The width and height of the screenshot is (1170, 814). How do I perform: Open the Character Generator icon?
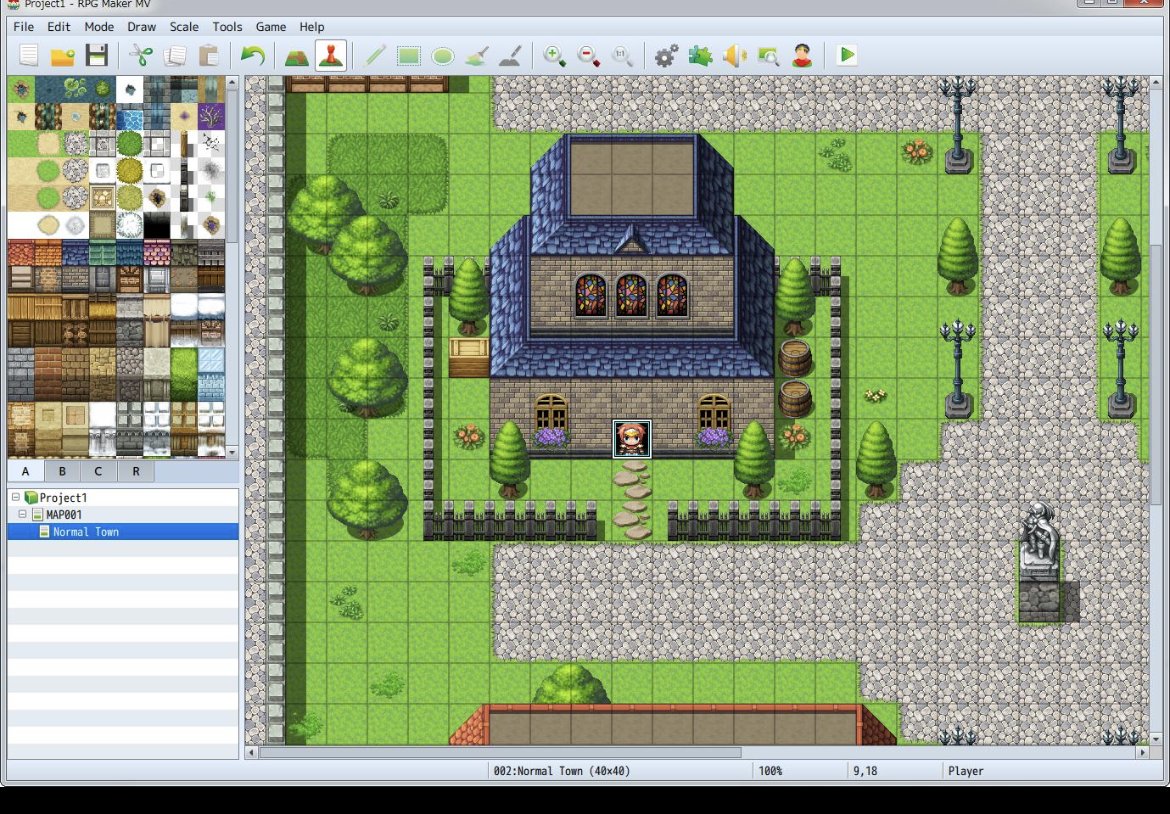[802, 56]
